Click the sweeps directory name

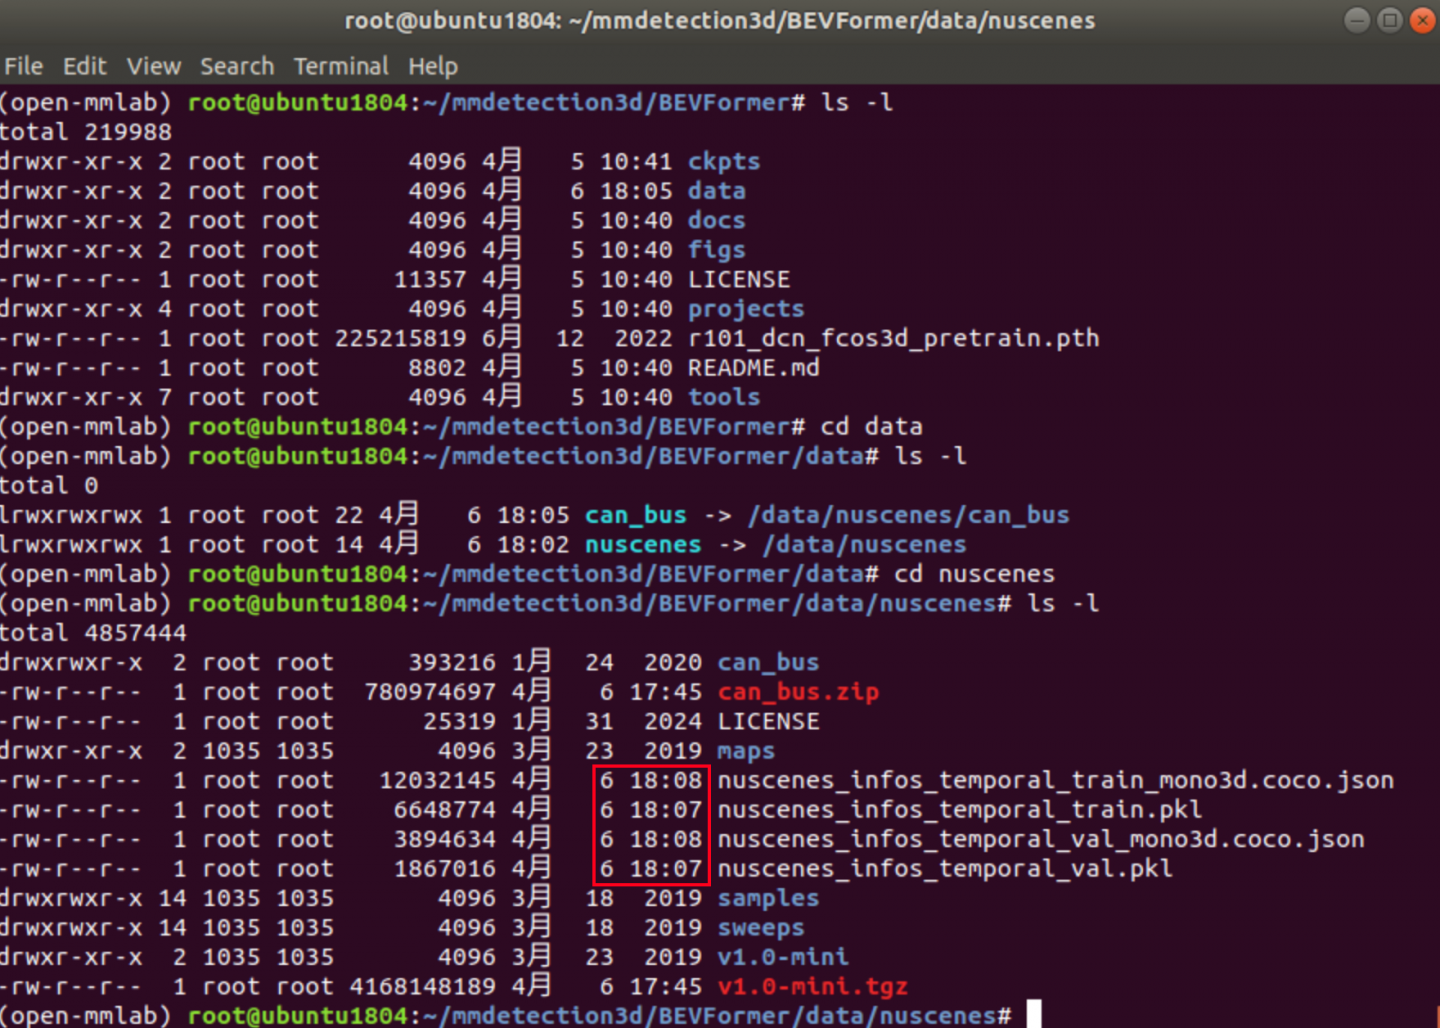760,928
